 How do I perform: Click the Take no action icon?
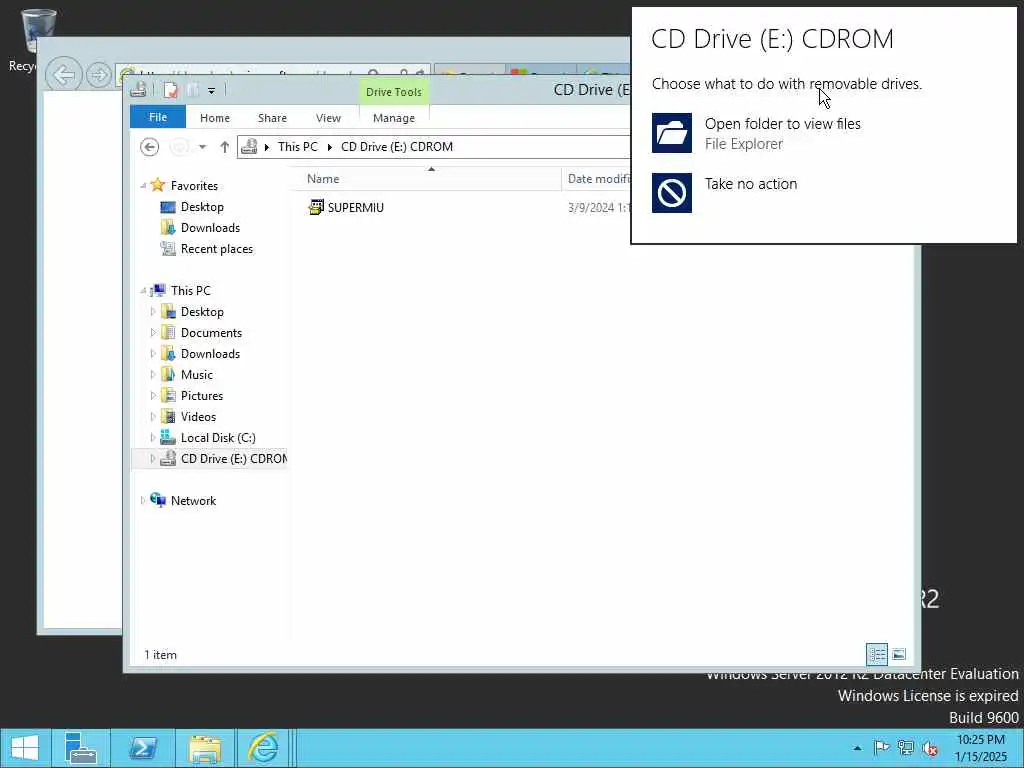pyautogui.click(x=671, y=193)
